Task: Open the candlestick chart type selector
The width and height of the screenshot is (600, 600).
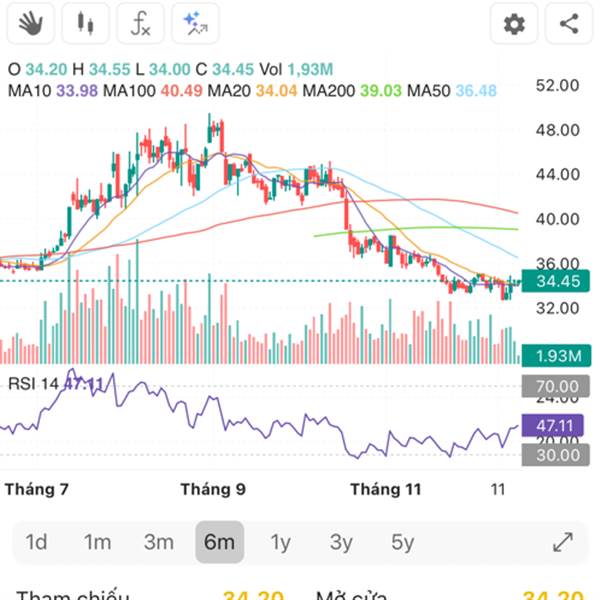Action: pos(86,23)
